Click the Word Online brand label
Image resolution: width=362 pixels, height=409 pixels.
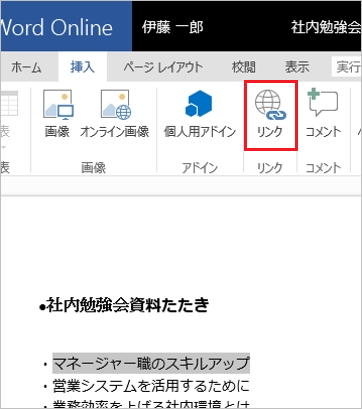click(57, 27)
